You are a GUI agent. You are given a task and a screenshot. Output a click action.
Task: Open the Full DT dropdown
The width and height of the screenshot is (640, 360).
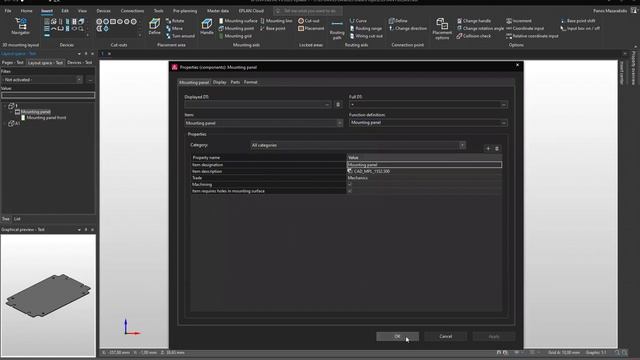504,105
